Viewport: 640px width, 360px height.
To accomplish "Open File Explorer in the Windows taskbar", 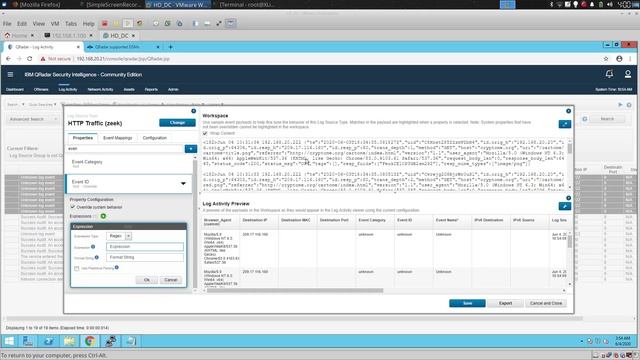I will (69, 341).
